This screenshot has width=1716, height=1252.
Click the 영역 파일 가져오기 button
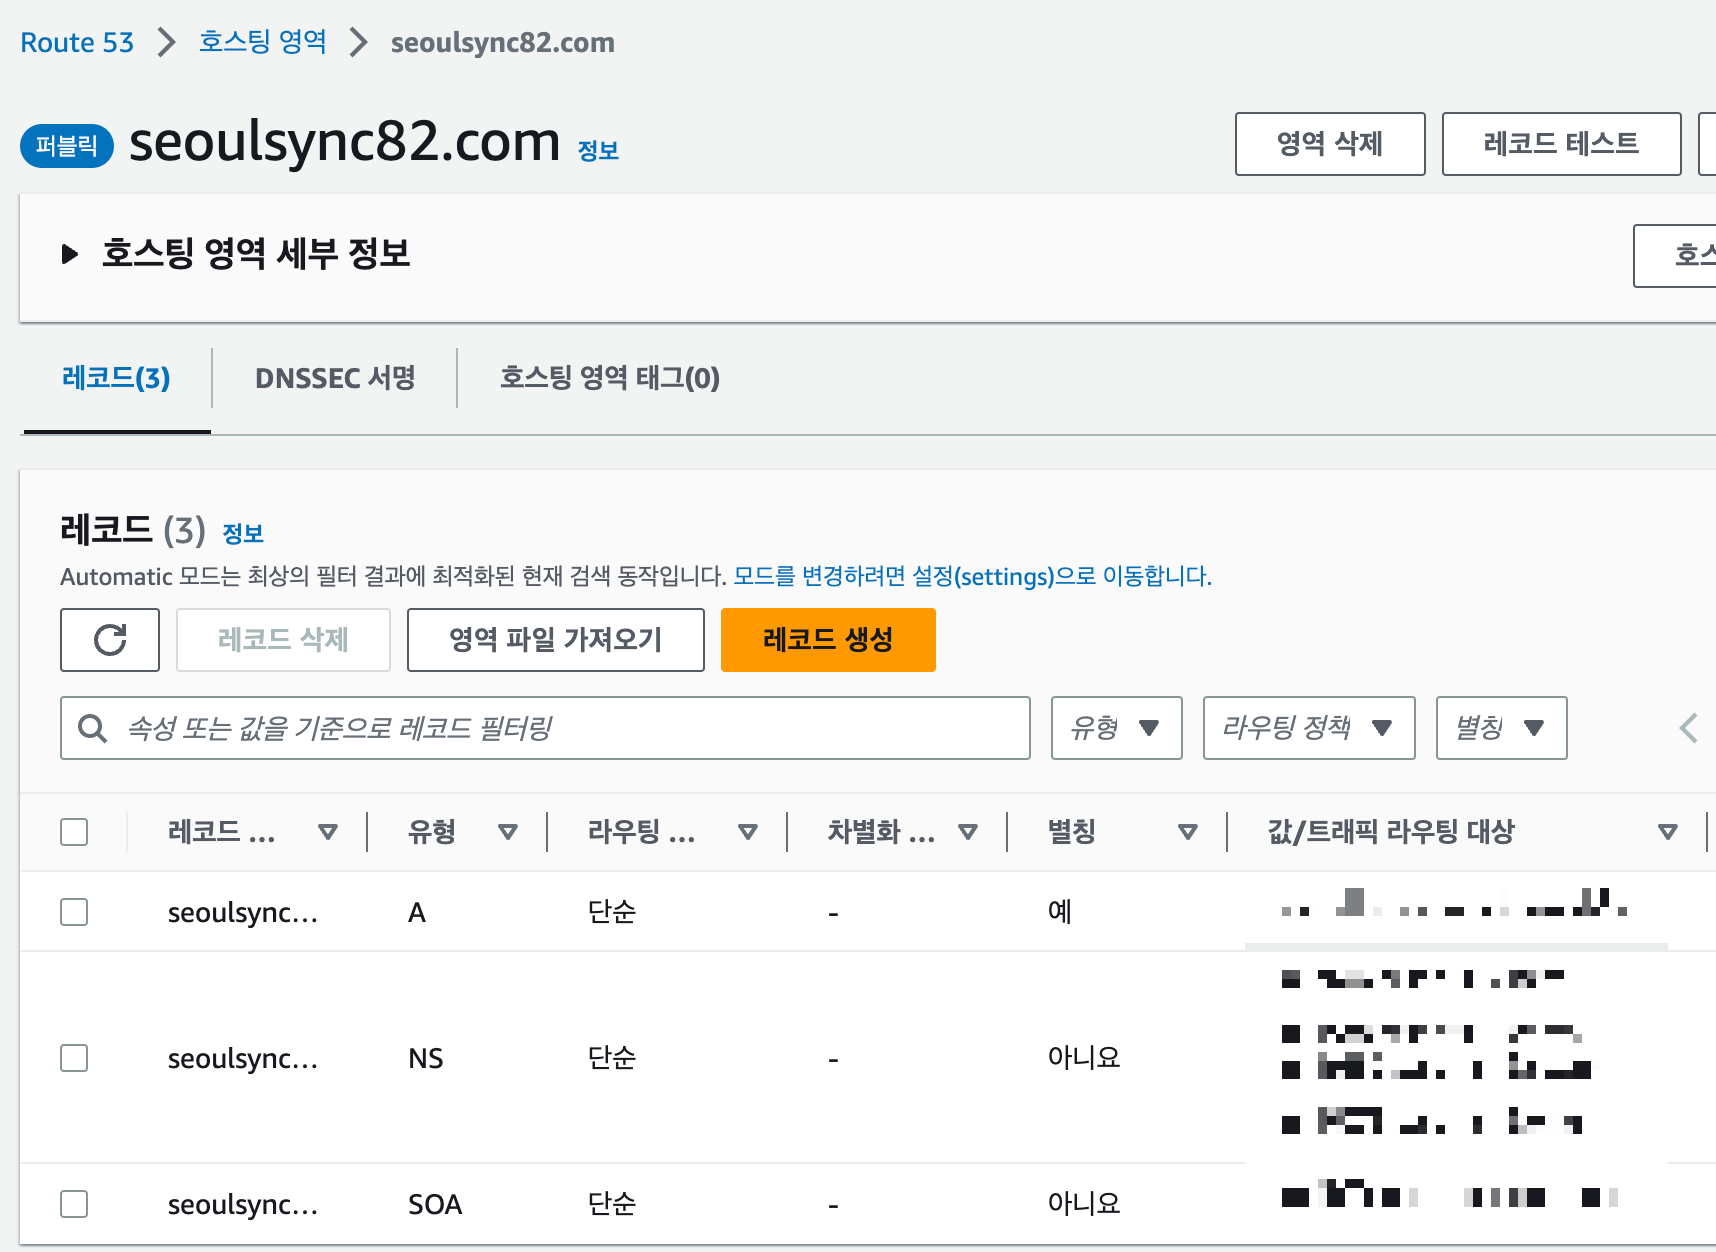pos(556,640)
